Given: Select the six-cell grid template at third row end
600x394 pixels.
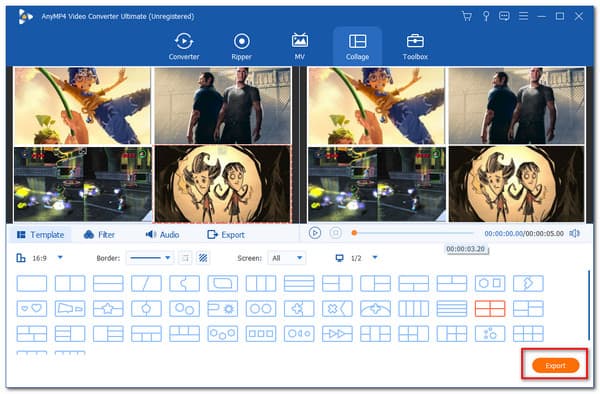Looking at the screenshot, I should (528, 334).
